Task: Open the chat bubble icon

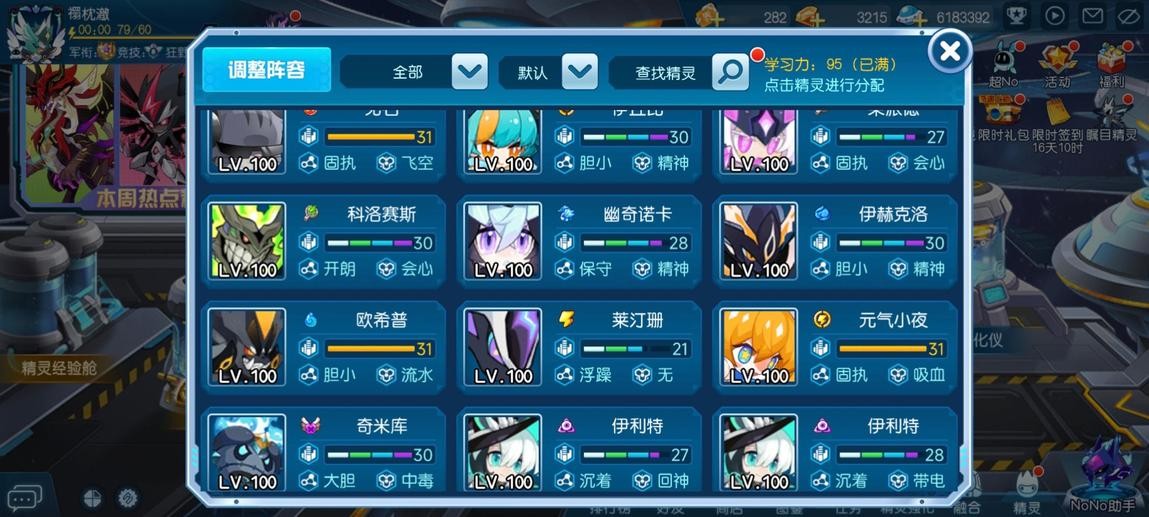Action: (x=24, y=499)
